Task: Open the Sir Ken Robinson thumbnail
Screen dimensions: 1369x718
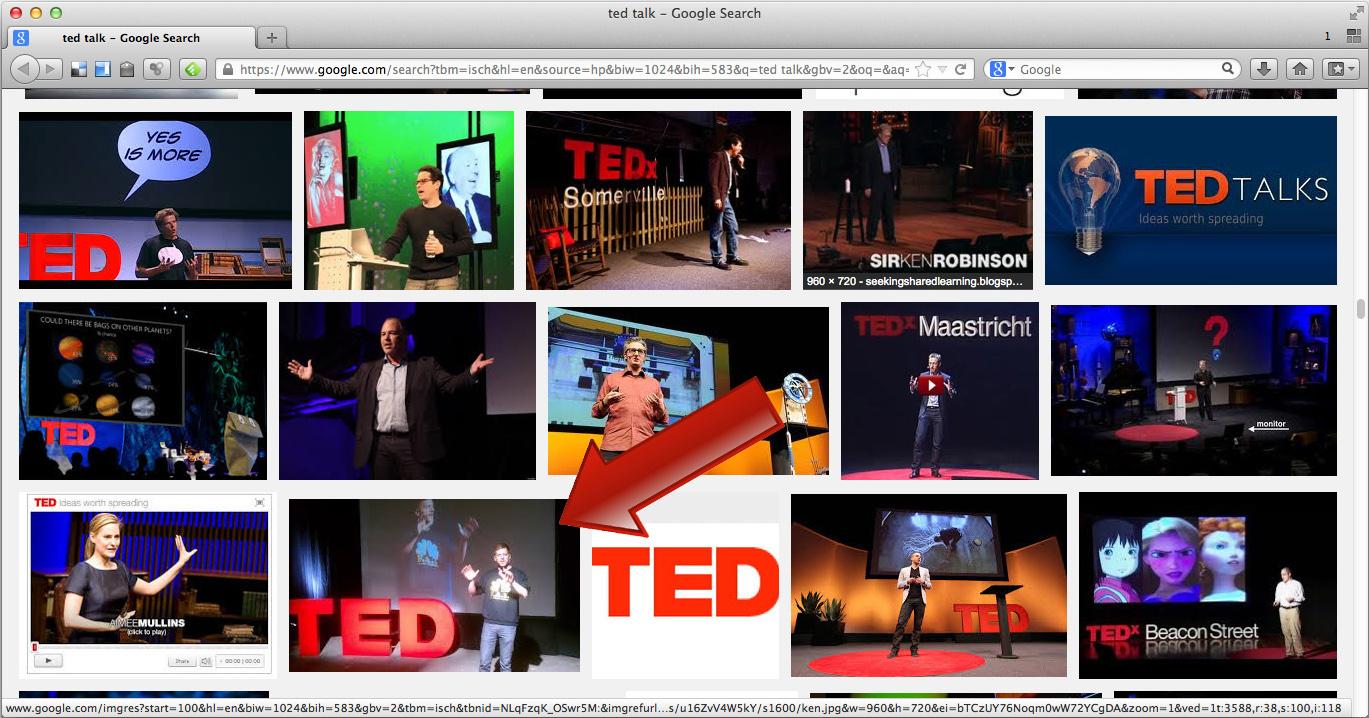Action: pos(918,200)
